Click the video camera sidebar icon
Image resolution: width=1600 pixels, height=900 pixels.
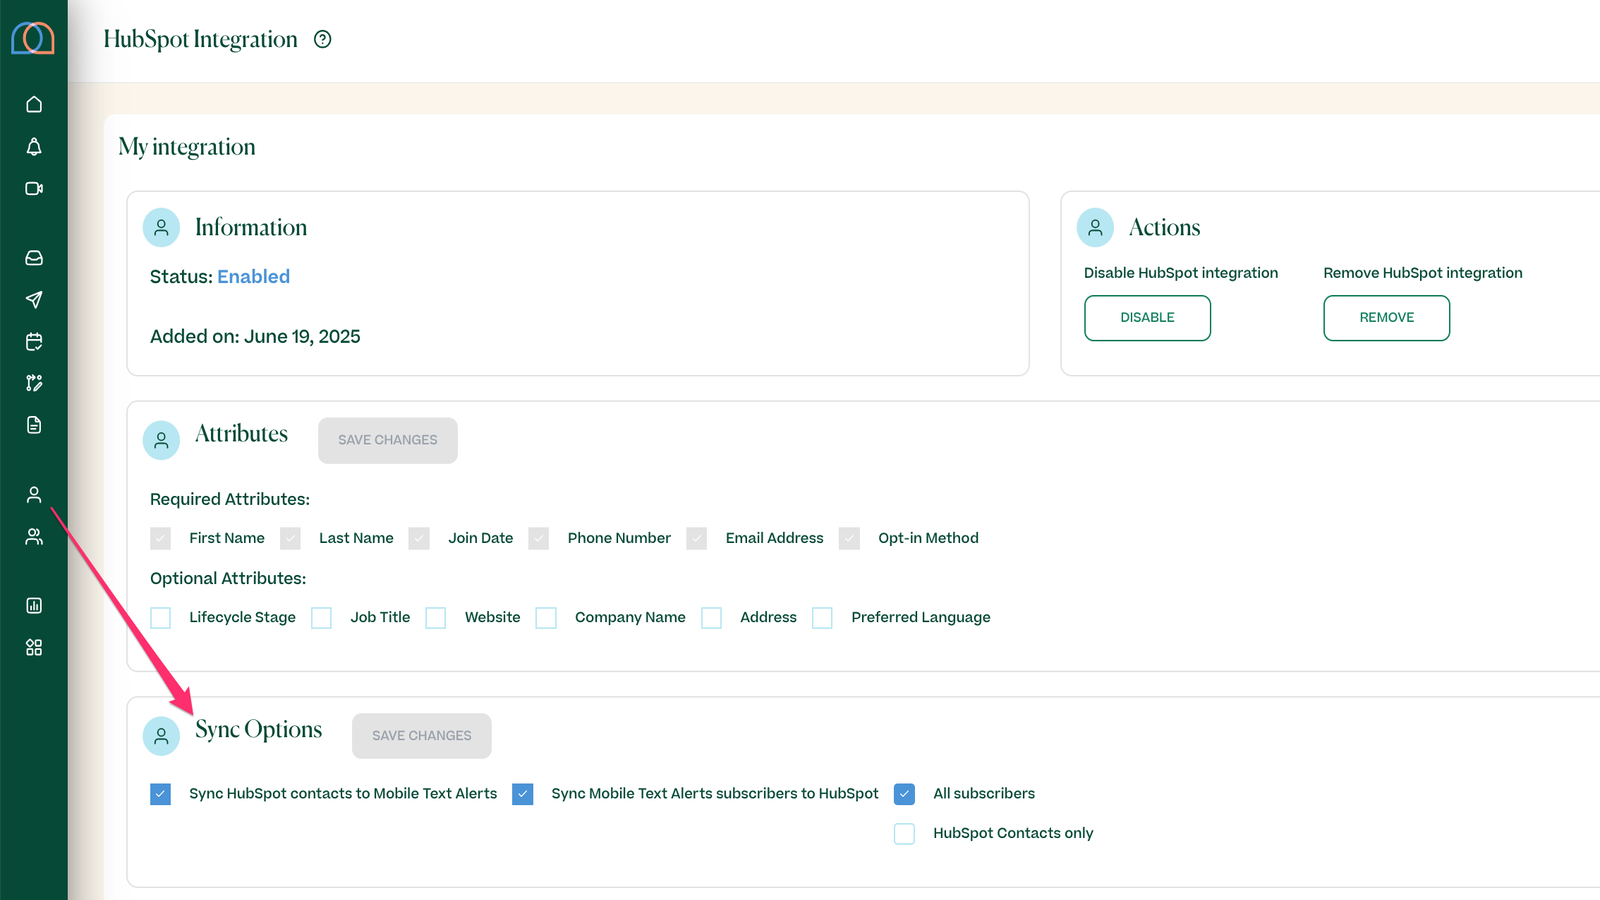(x=34, y=189)
